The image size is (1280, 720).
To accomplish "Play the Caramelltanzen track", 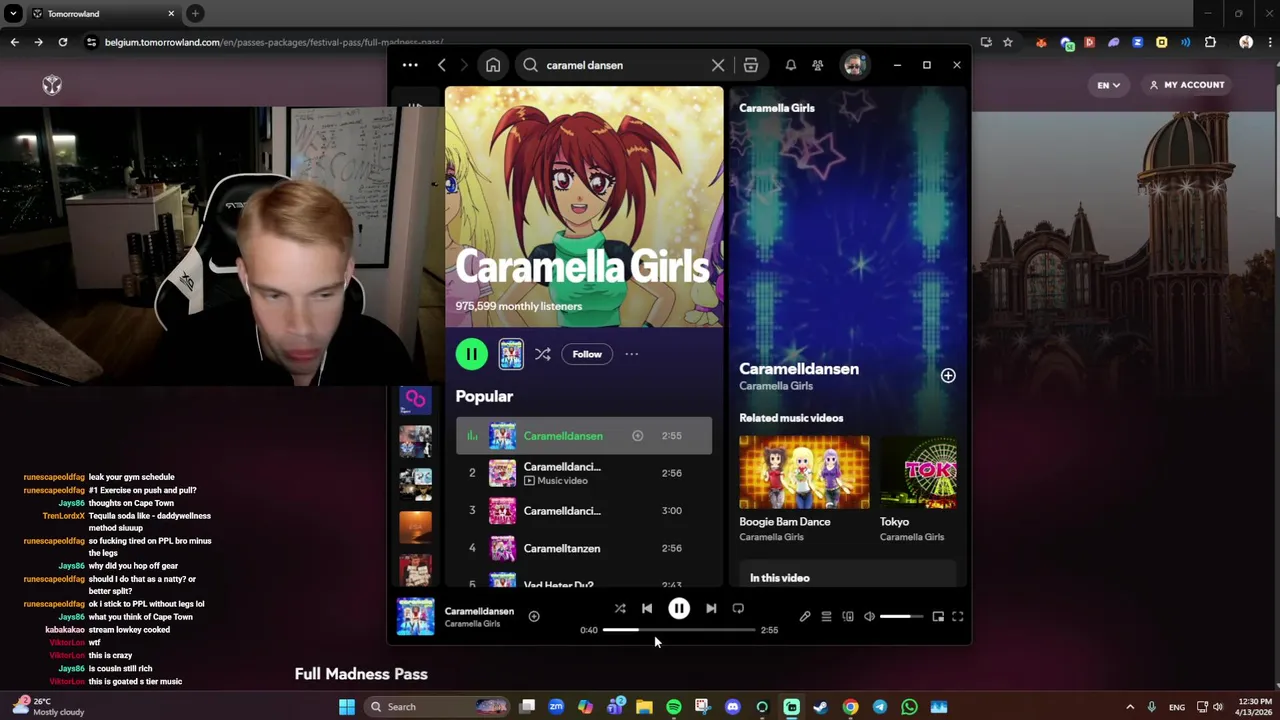I will (584, 548).
